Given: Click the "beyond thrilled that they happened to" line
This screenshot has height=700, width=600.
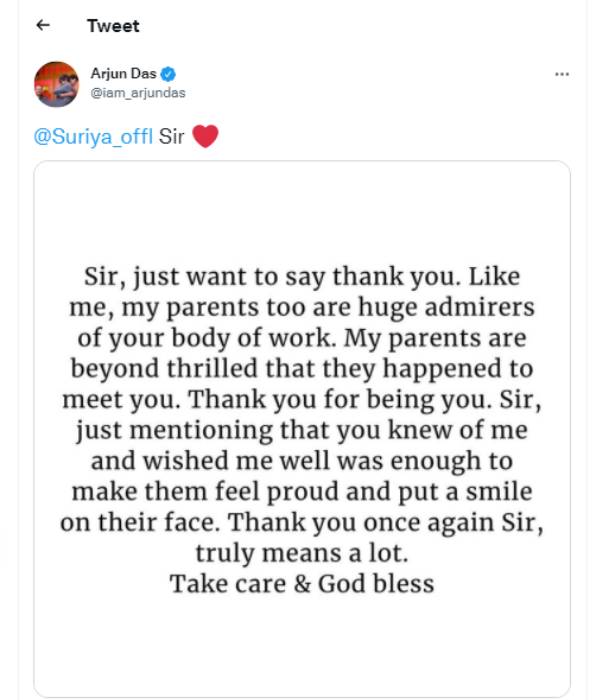Looking at the screenshot, I should pos(302,367).
